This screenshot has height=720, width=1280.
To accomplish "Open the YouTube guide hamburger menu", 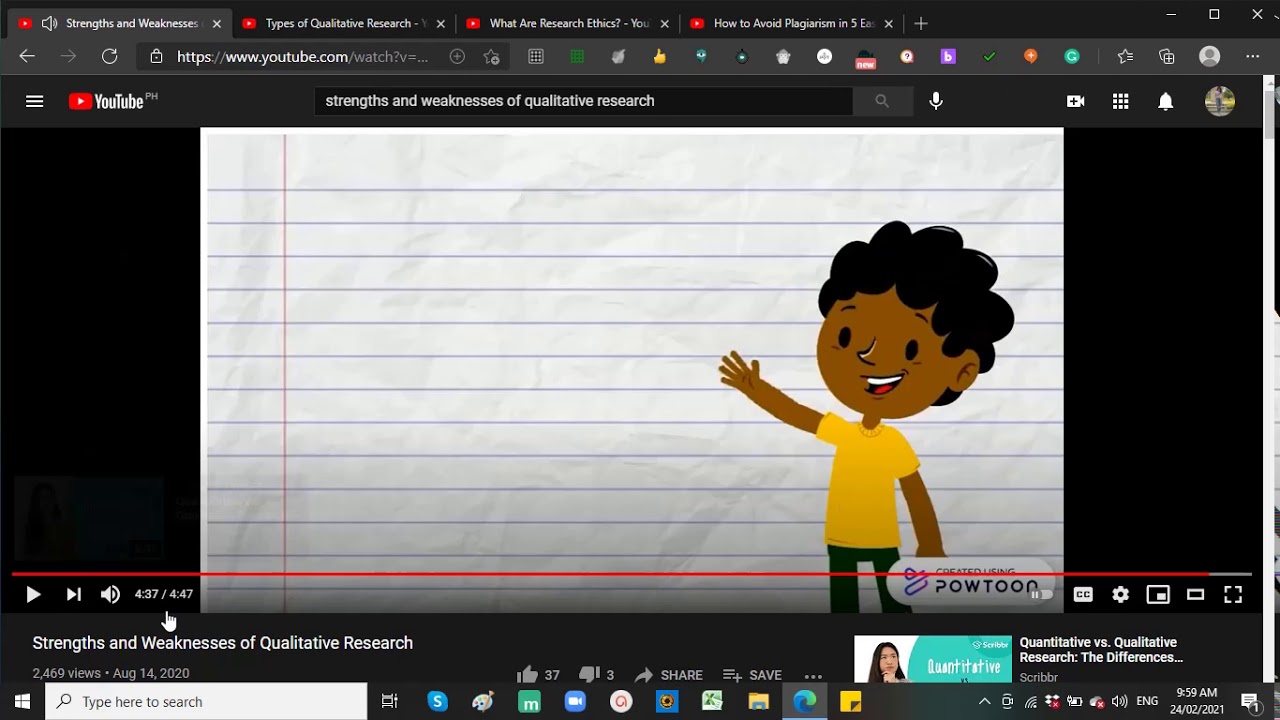I will click(x=34, y=101).
